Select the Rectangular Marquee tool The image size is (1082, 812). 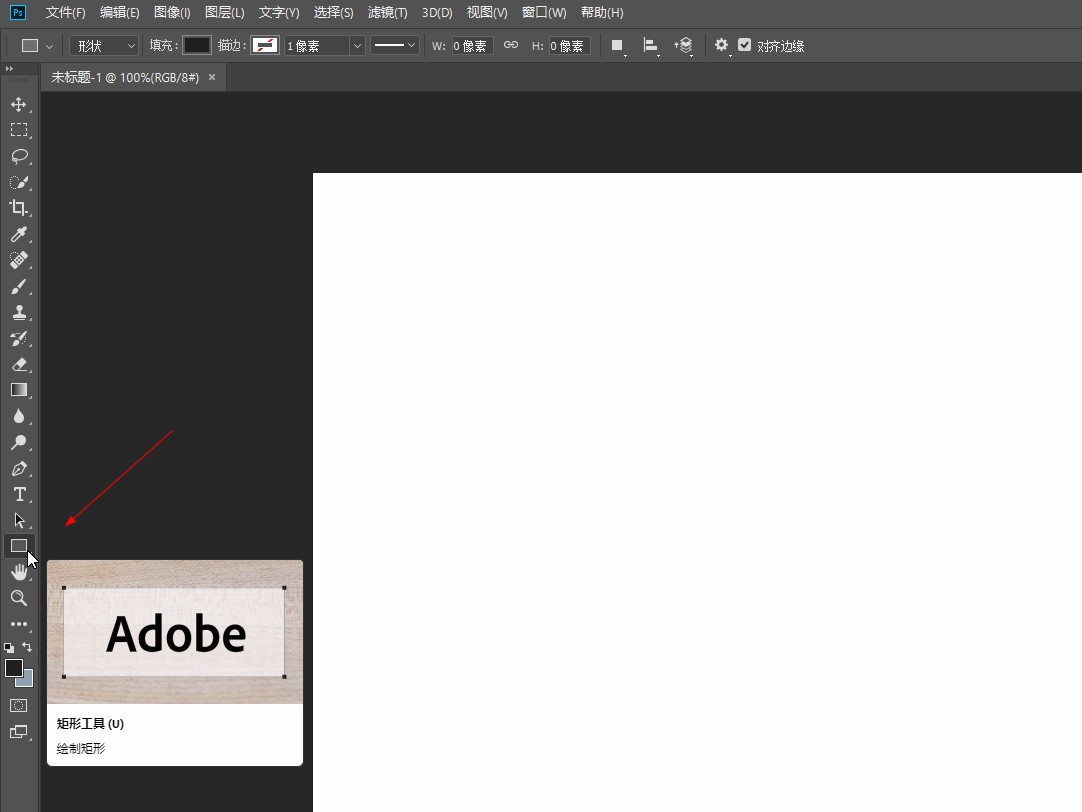19,130
